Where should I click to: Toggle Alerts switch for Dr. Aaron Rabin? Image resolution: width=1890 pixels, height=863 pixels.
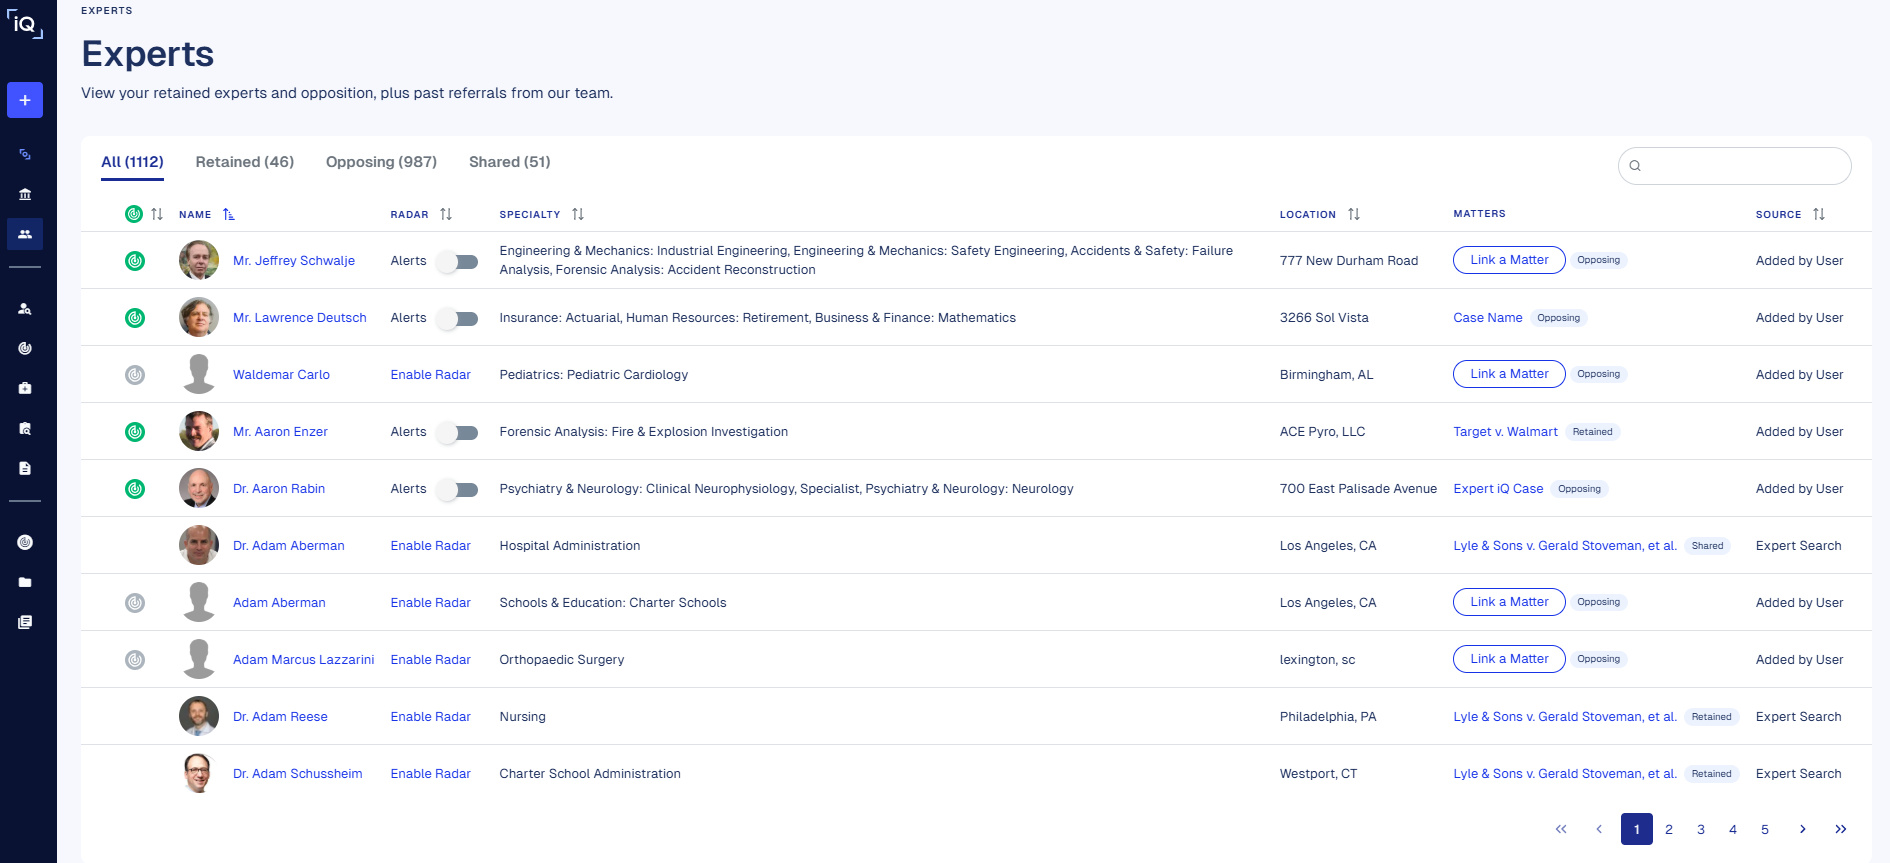pos(459,490)
